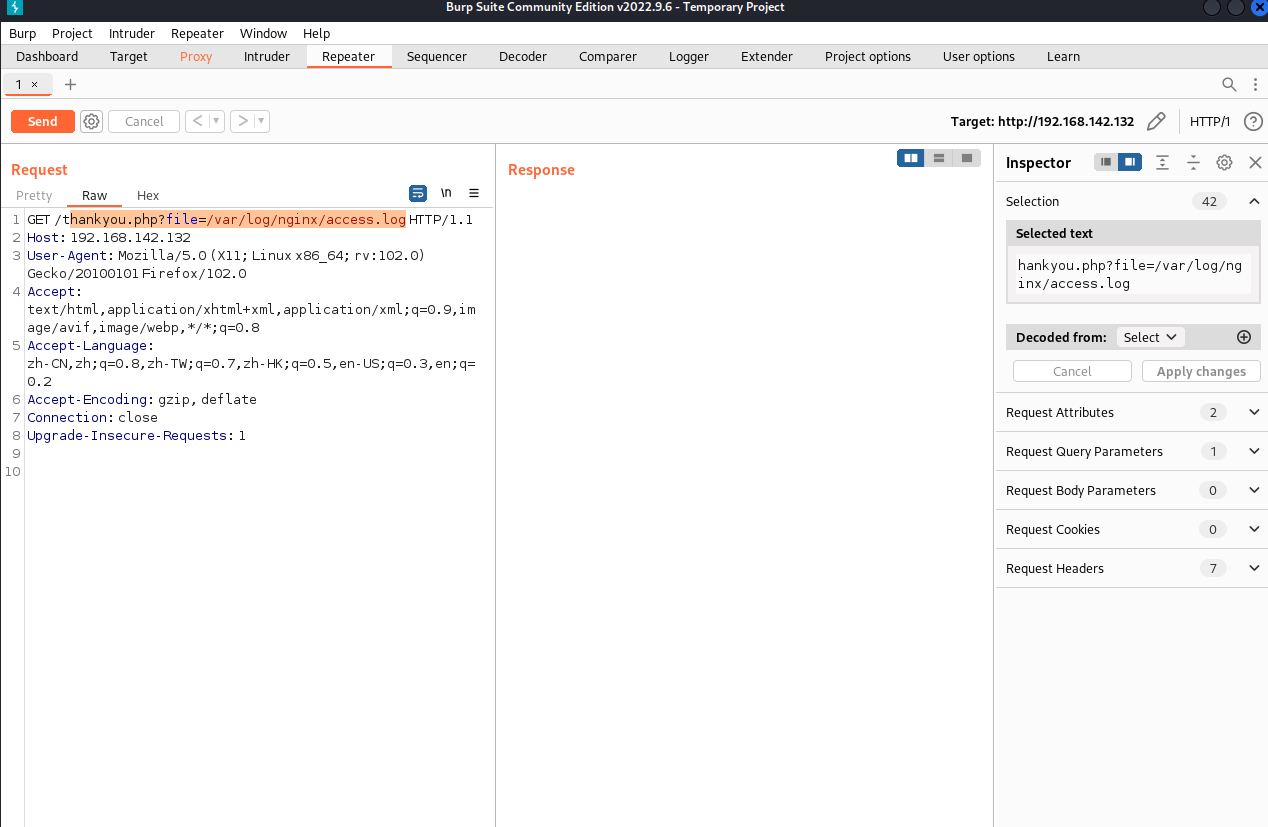Click Inspector Cancel button

coord(1072,371)
